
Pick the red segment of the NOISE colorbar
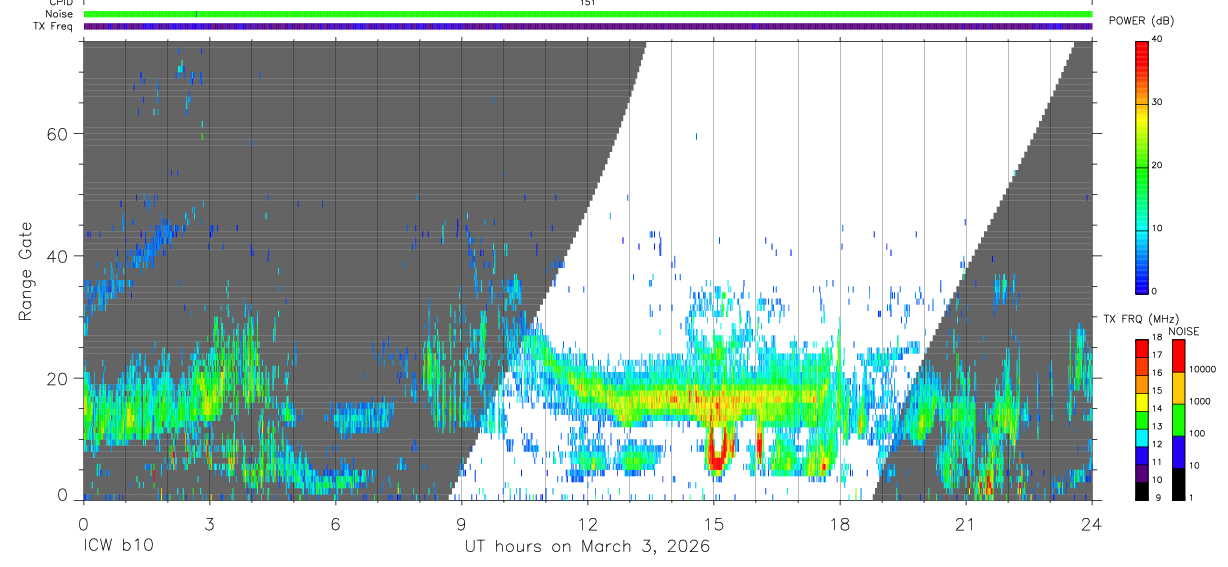1178,355
